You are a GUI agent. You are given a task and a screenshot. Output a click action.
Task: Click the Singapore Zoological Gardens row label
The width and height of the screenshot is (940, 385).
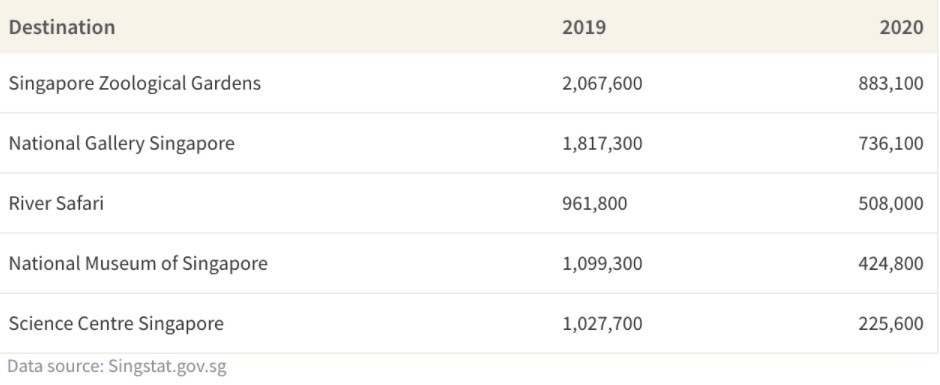coord(135,83)
